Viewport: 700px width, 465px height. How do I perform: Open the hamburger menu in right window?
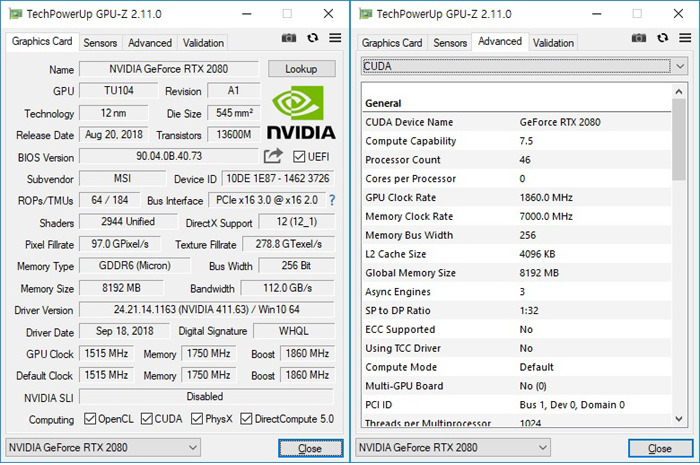coord(685,38)
